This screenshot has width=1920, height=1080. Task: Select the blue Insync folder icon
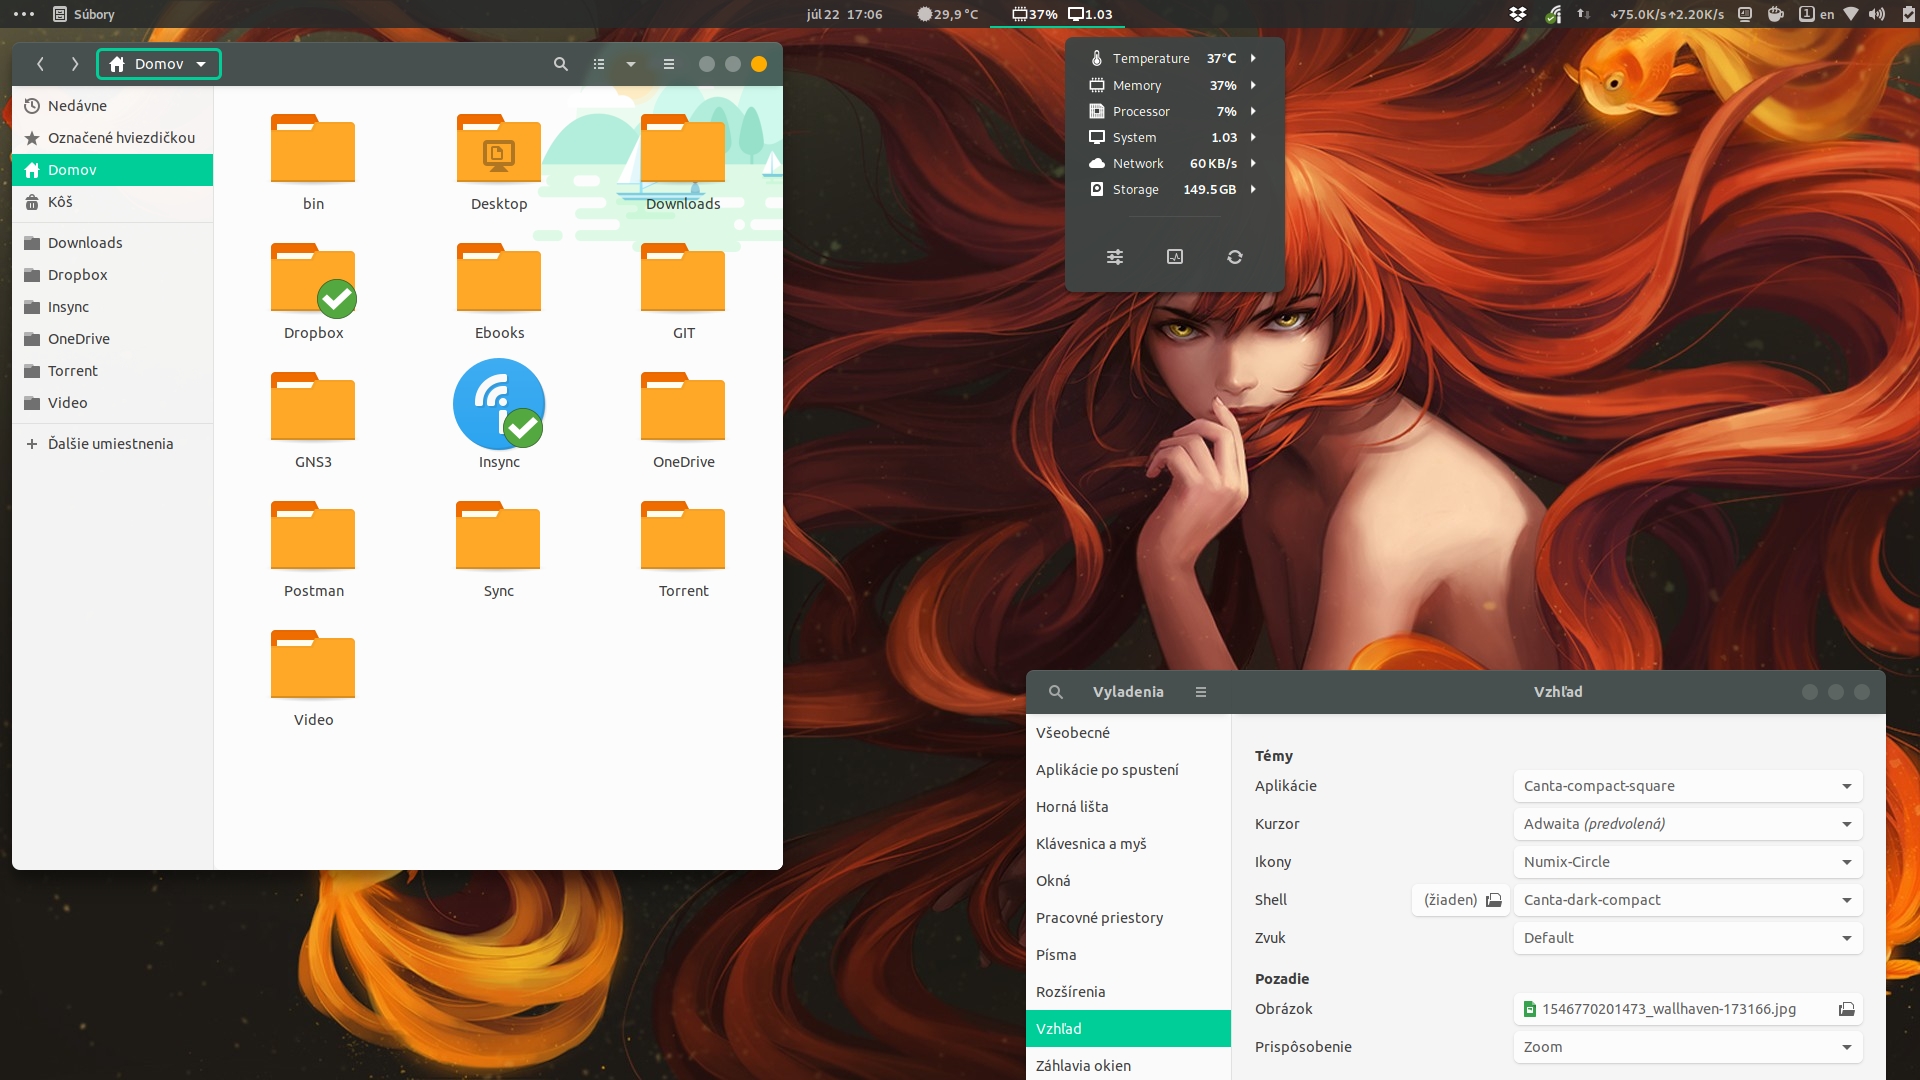(499, 404)
